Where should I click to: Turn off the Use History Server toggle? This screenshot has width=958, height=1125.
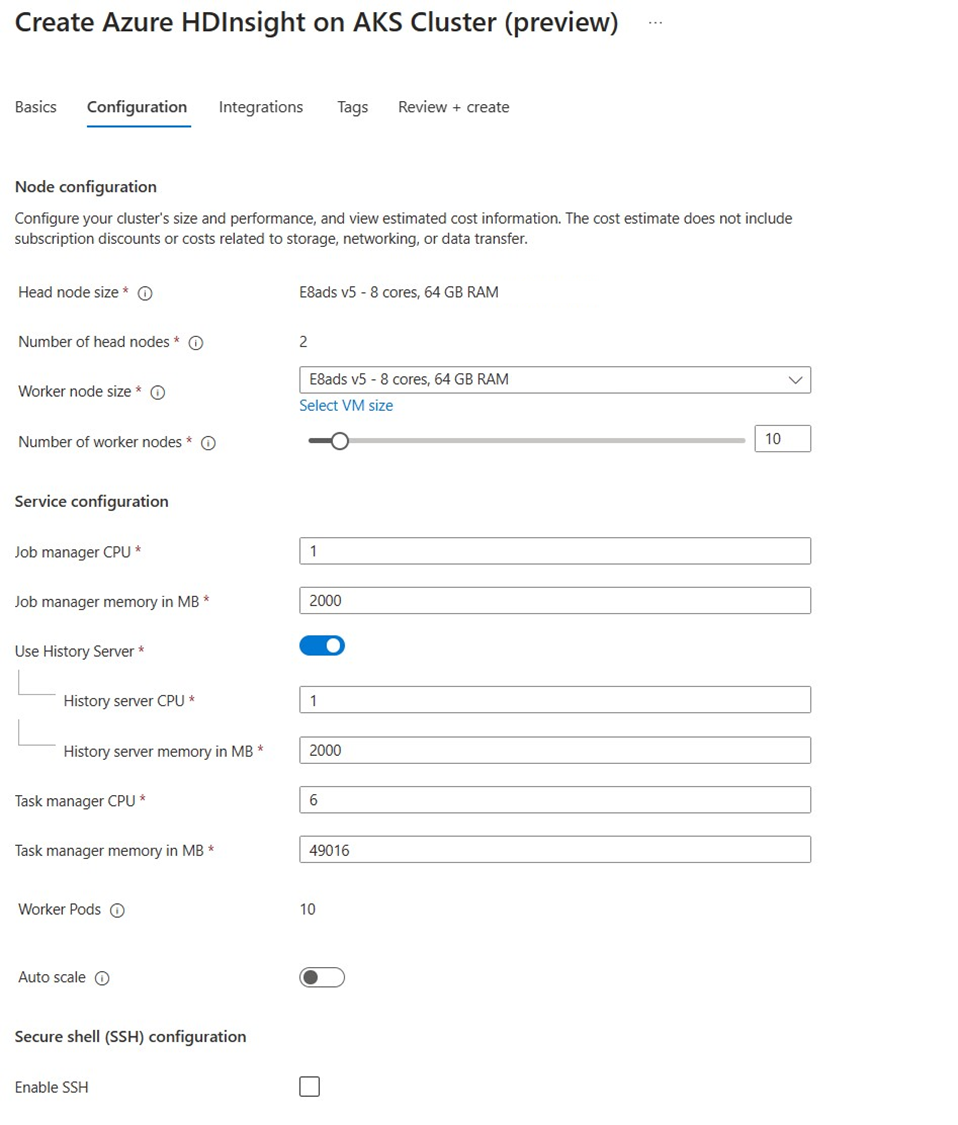321,645
